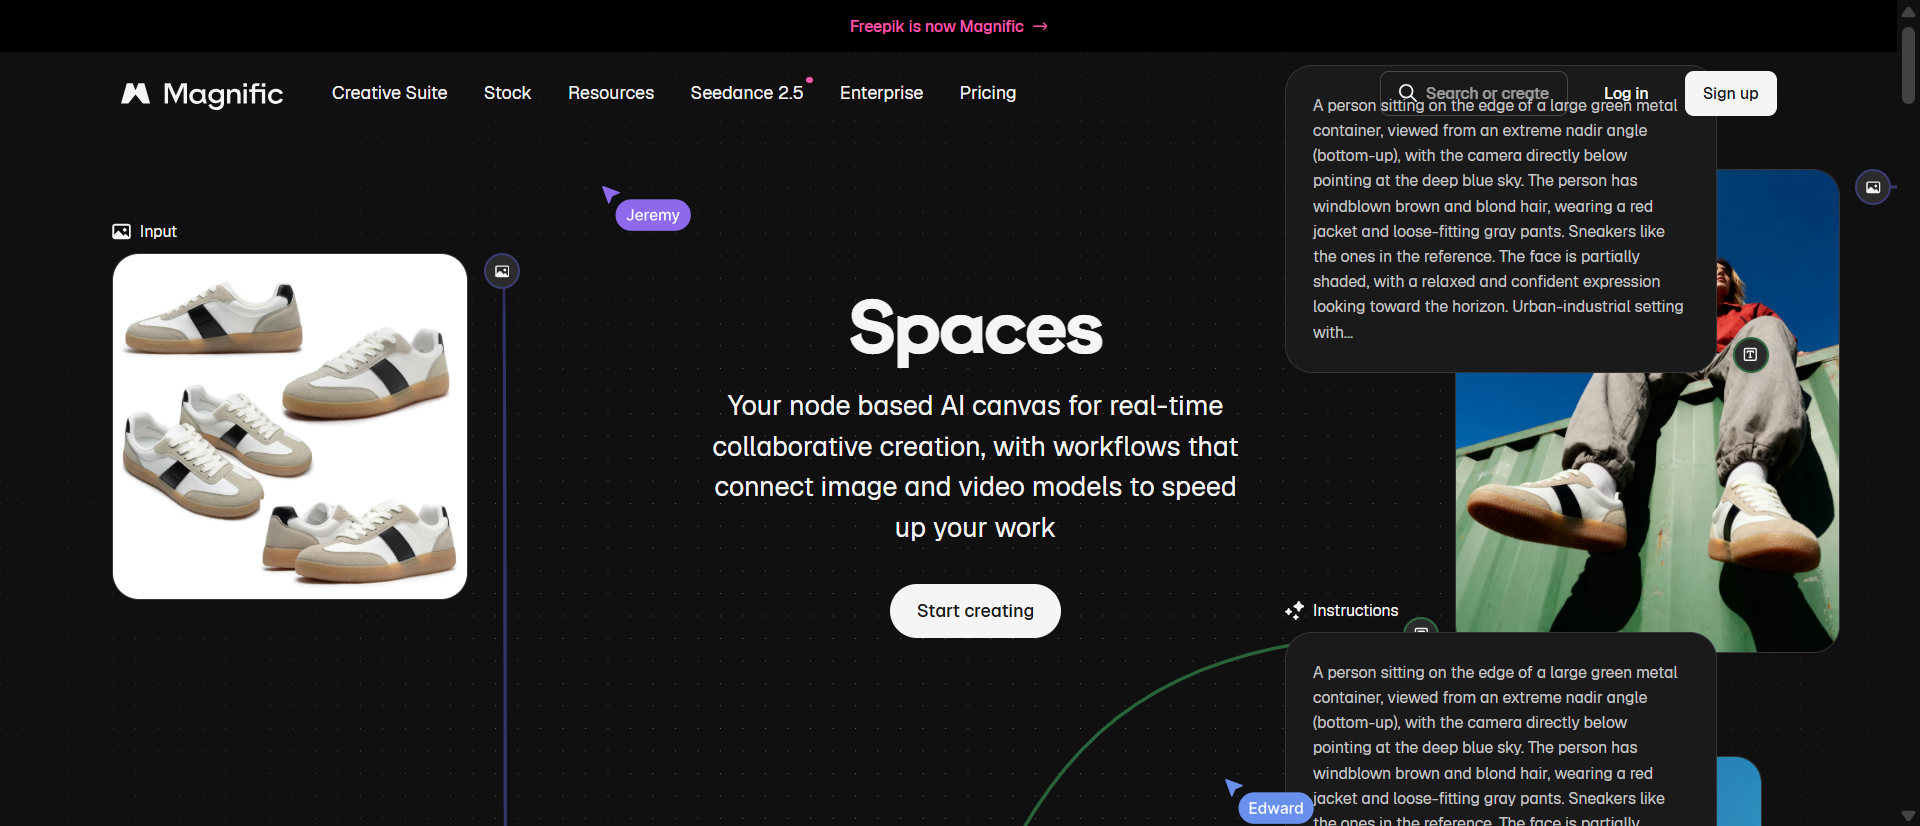Click the "Your node based AI canvas" description
Image resolution: width=1920 pixels, height=826 pixels.
point(975,467)
